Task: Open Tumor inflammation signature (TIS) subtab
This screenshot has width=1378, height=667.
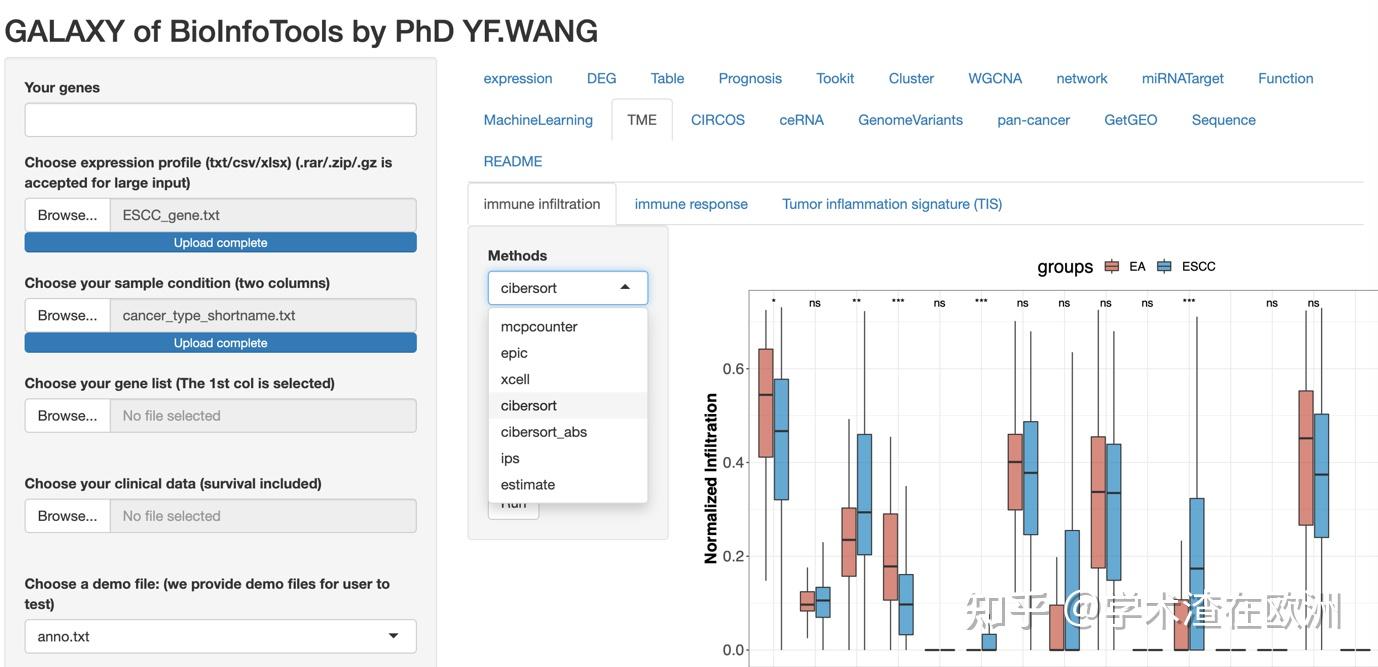Action: pyautogui.click(x=892, y=204)
